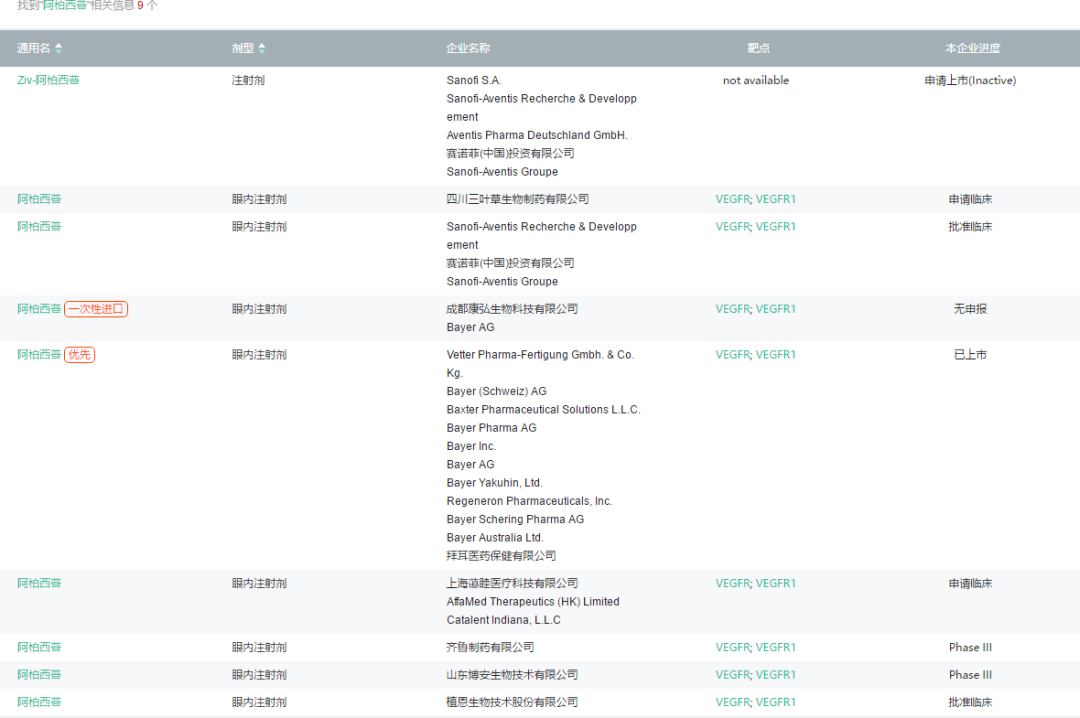The image size is (1080, 718).
Task: Open 阿柏西普 link in the 上海蔼睦医疗 row
Action: [x=39, y=583]
